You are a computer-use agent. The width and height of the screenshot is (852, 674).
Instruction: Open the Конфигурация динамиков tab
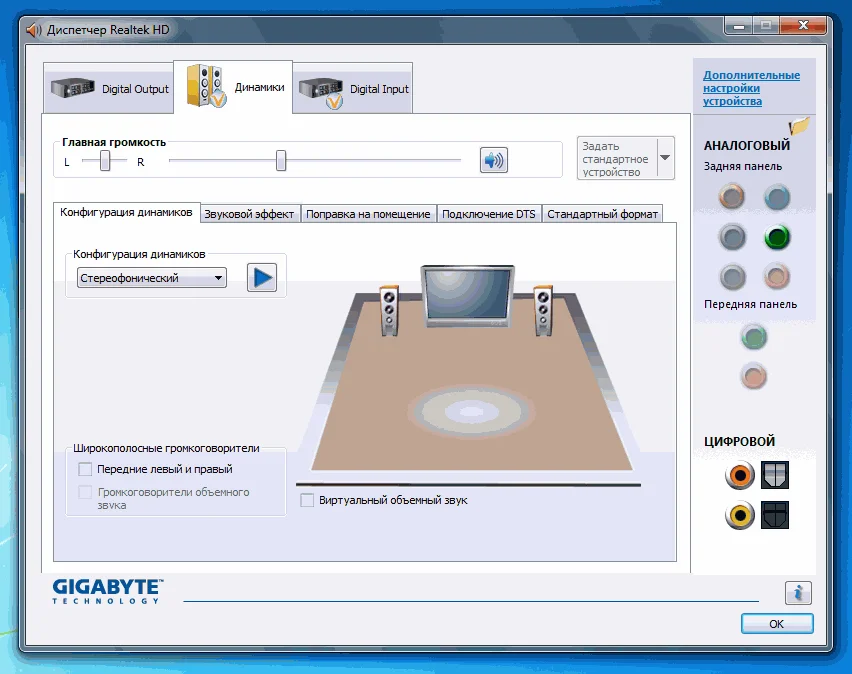click(x=126, y=212)
